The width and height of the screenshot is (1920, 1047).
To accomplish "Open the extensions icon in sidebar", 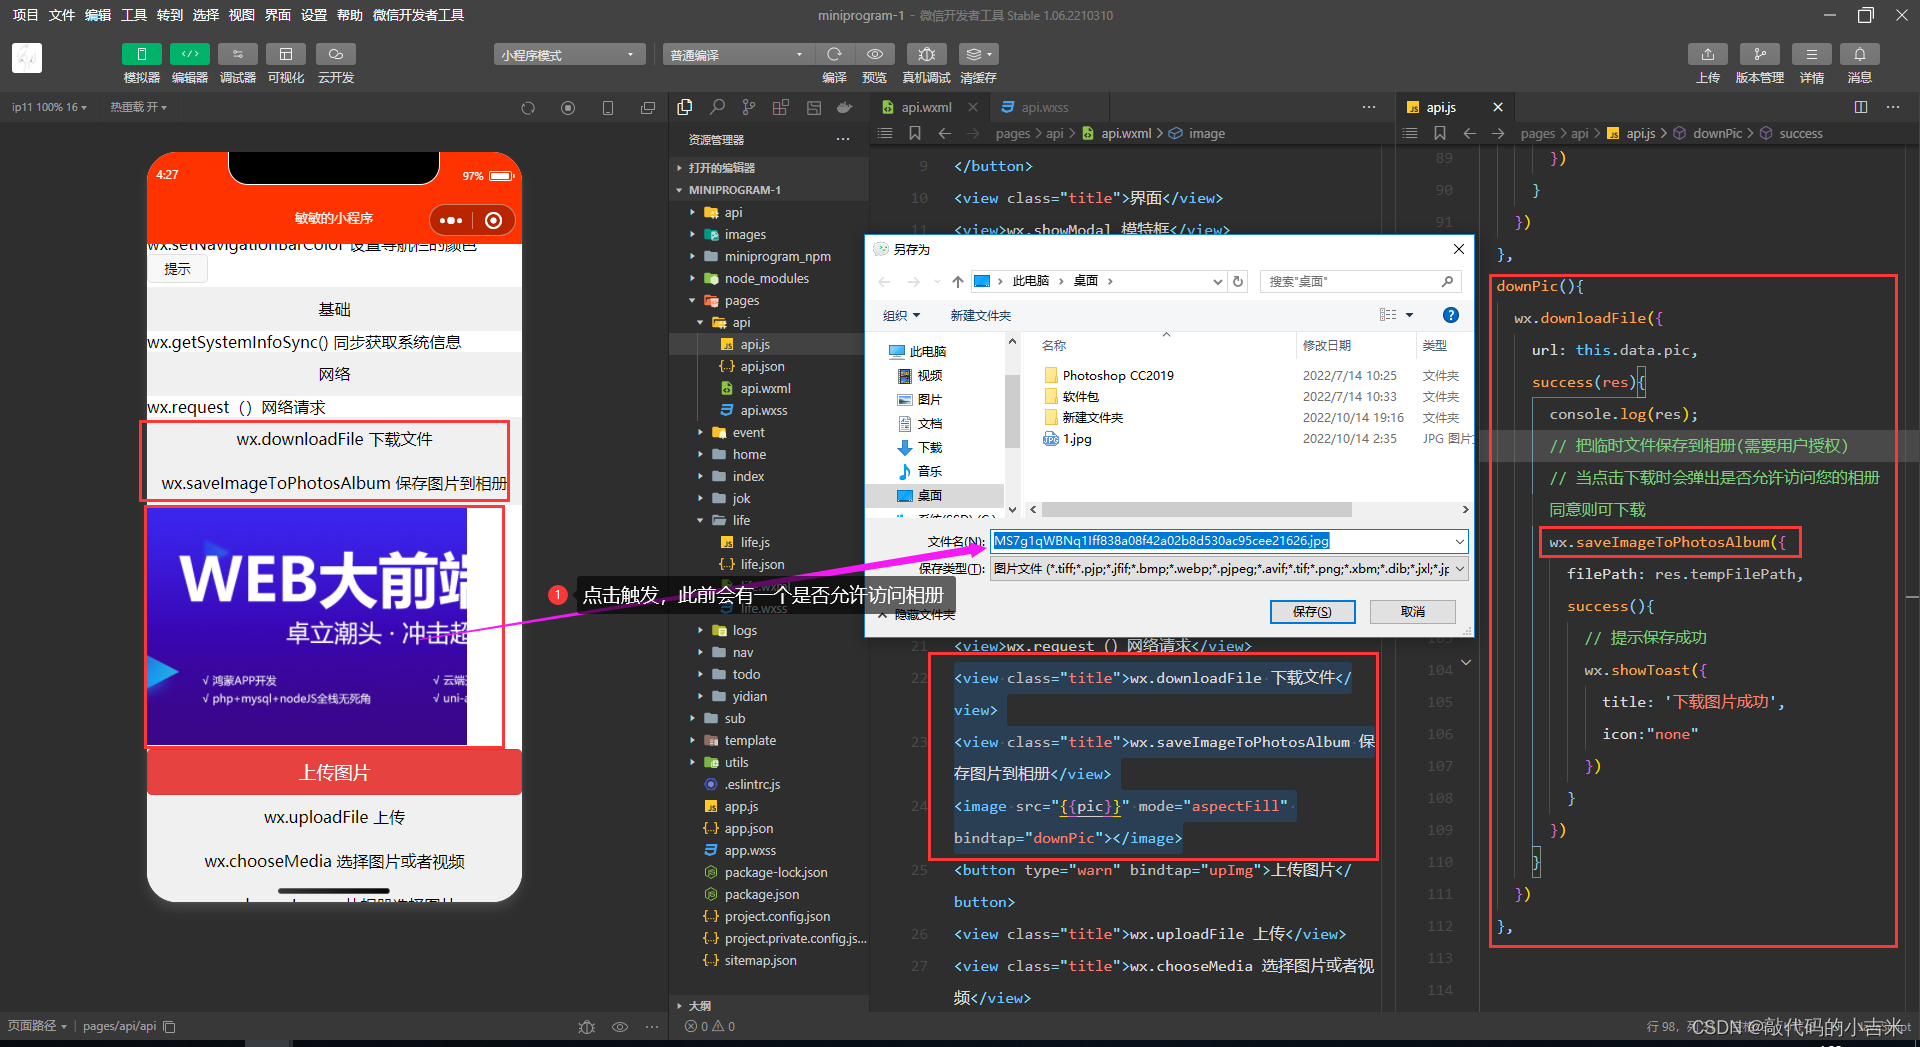I will 781,107.
